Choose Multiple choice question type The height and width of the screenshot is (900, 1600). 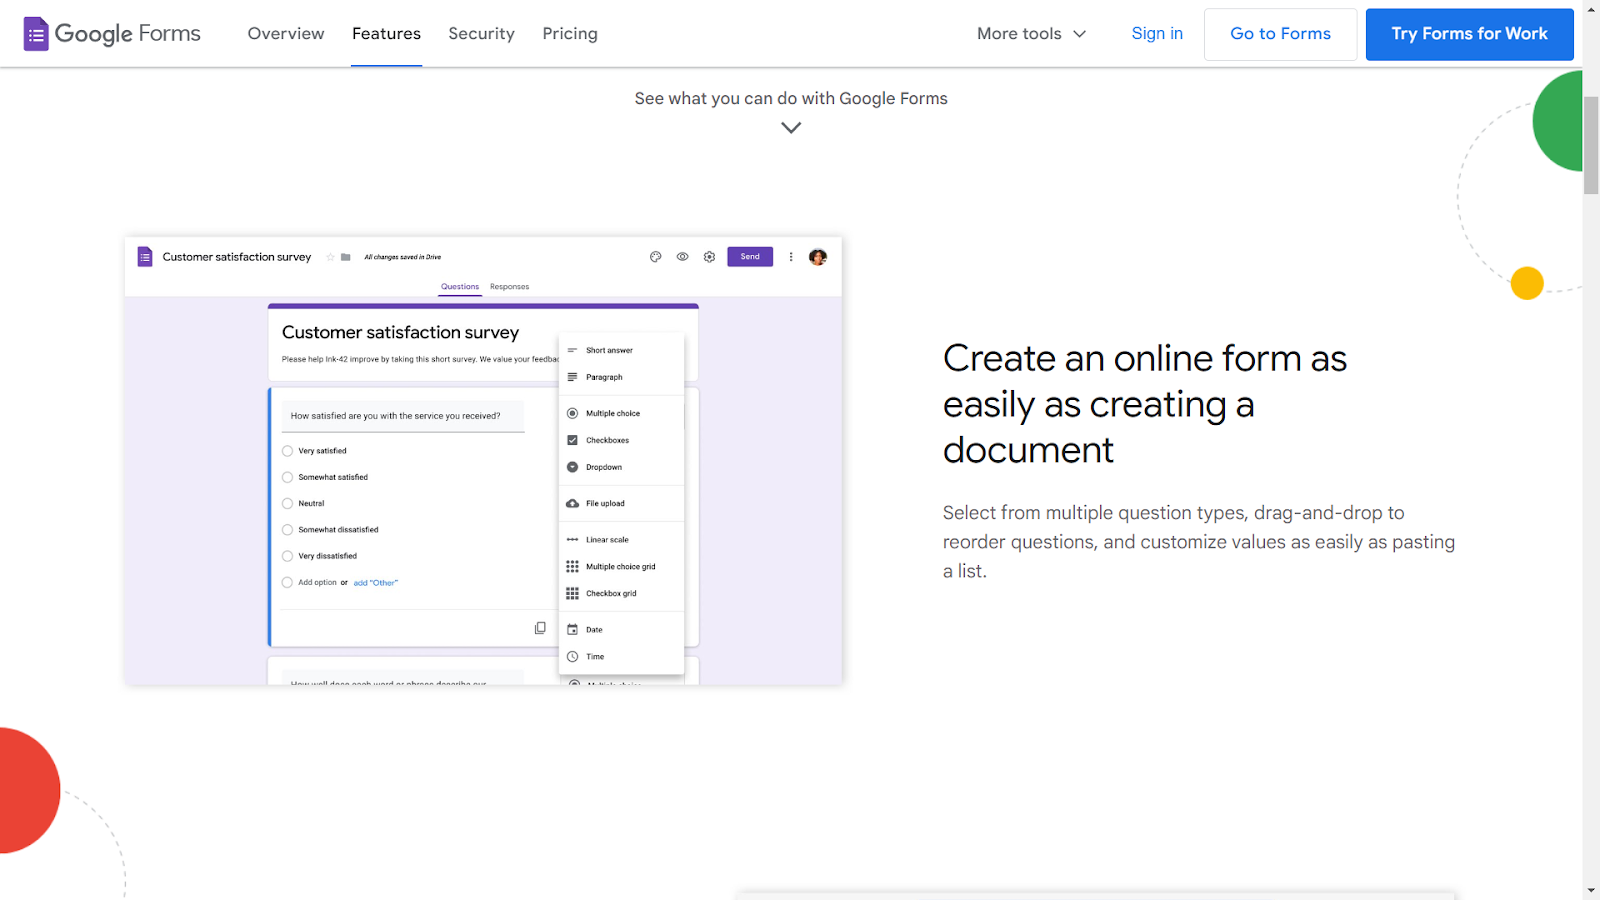click(x=621, y=413)
